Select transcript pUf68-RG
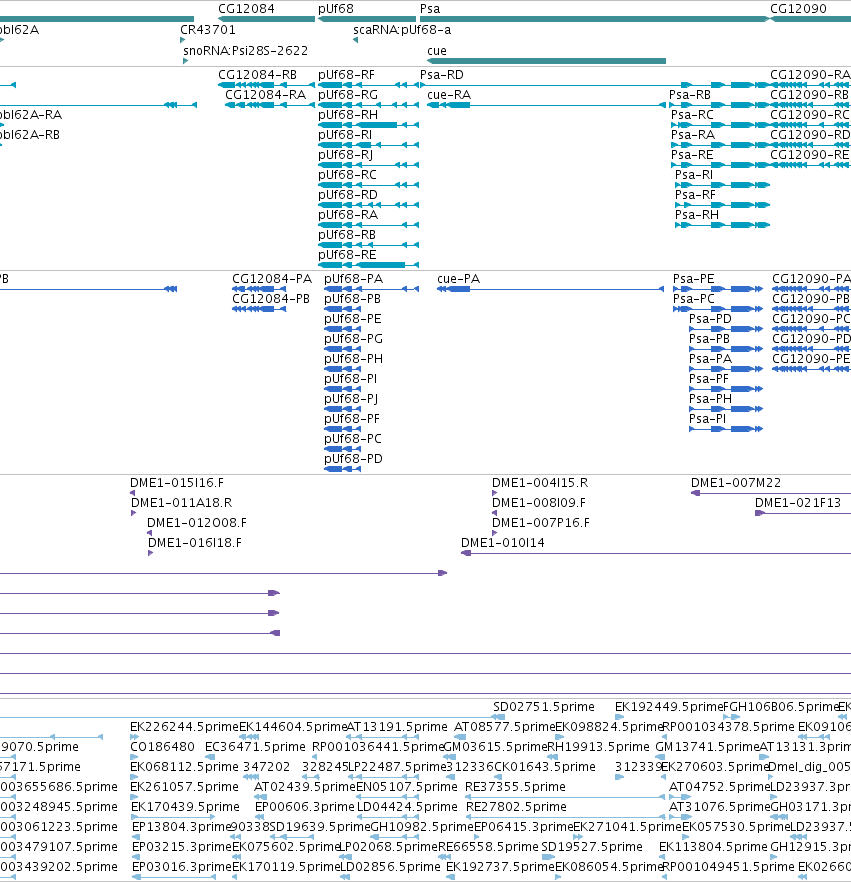Viewport: 851px width, 882px height. point(368,105)
